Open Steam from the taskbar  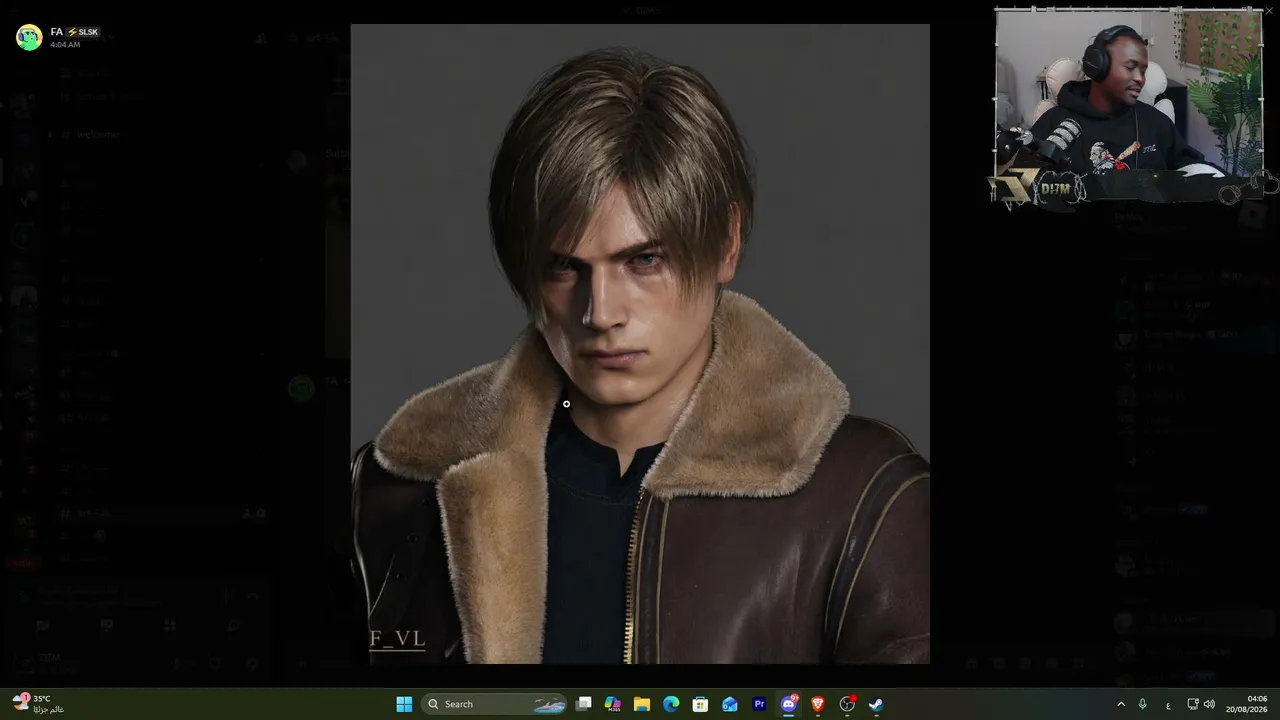[876, 704]
